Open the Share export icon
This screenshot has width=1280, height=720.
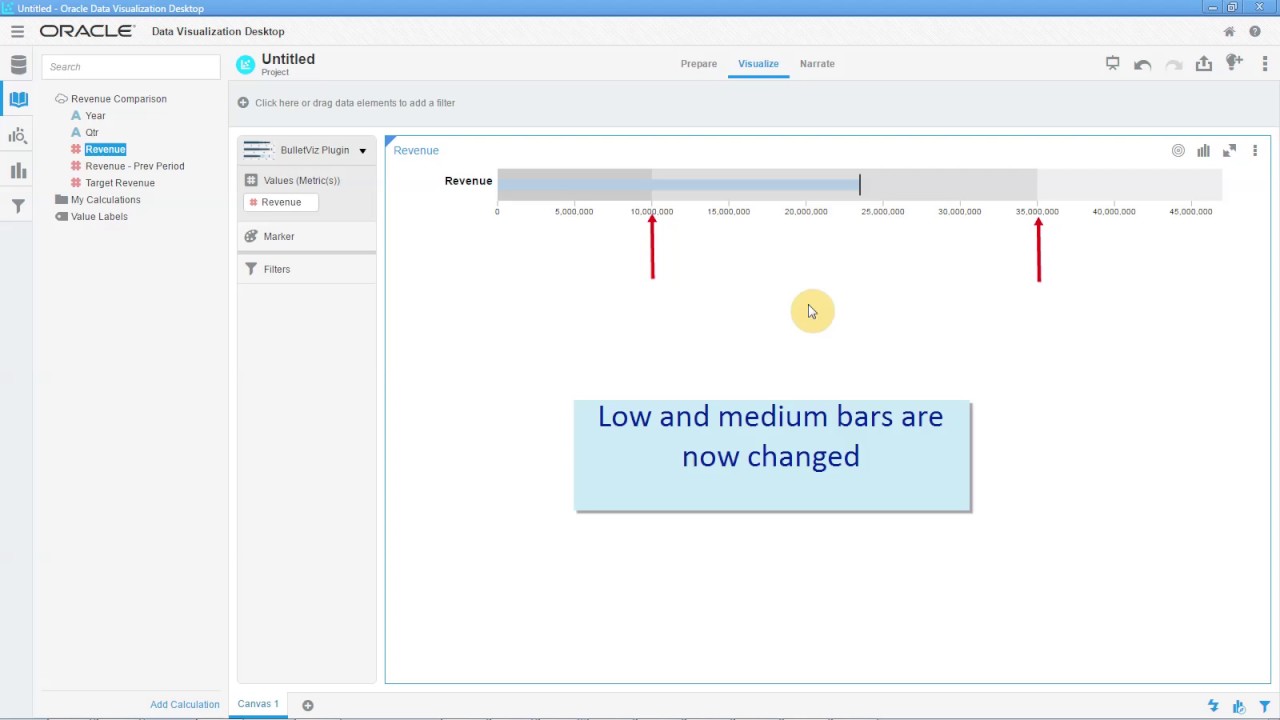click(1204, 63)
